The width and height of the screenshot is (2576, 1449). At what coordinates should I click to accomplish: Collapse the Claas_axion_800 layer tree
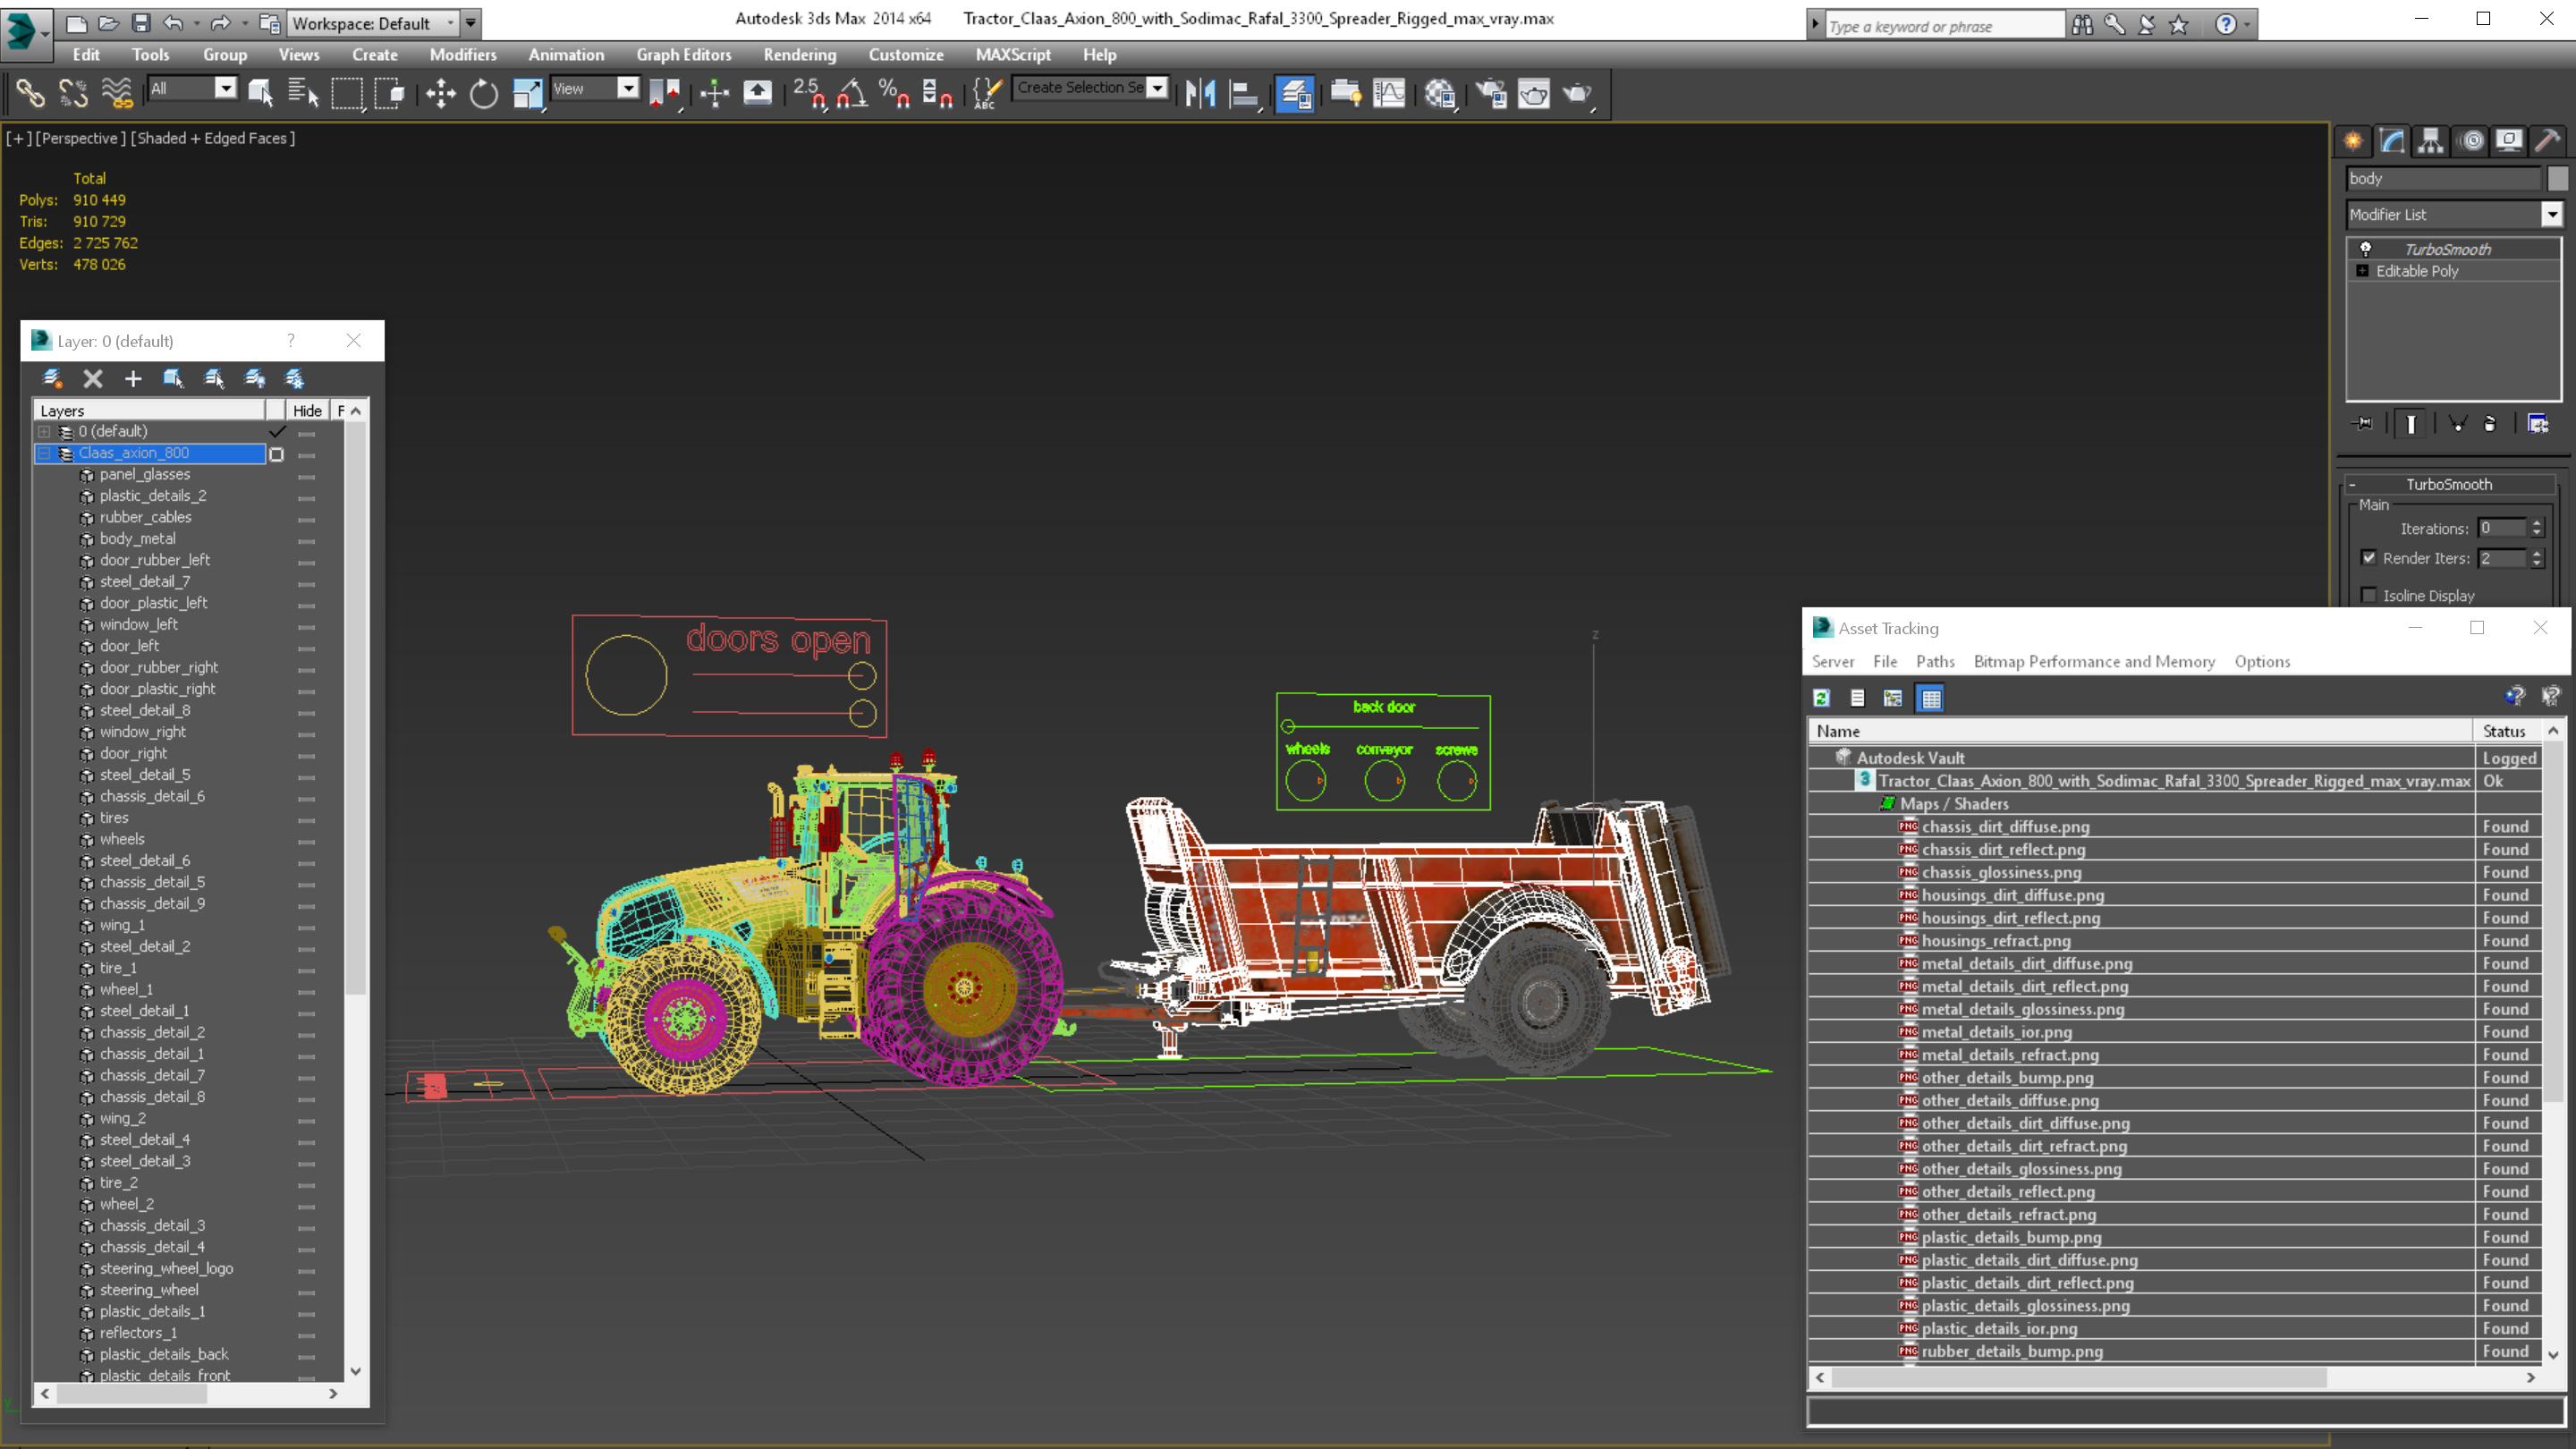click(x=44, y=454)
